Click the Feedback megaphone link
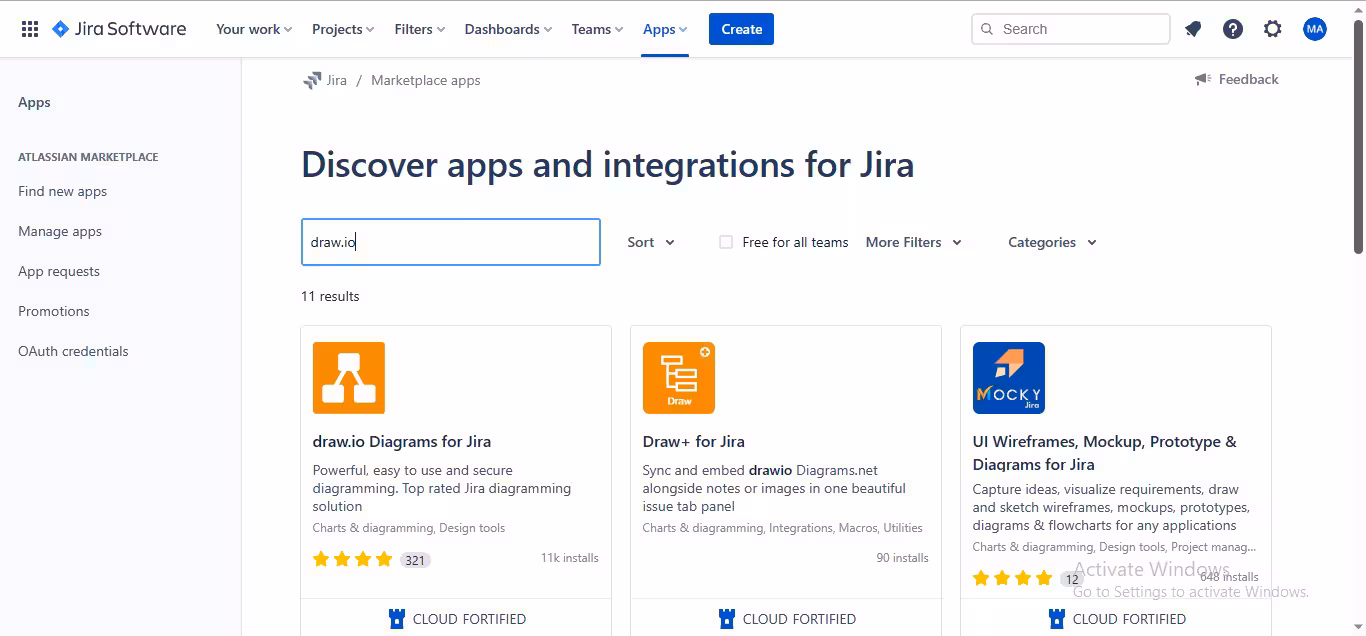Screen dimensions: 1366x636 1237,79
